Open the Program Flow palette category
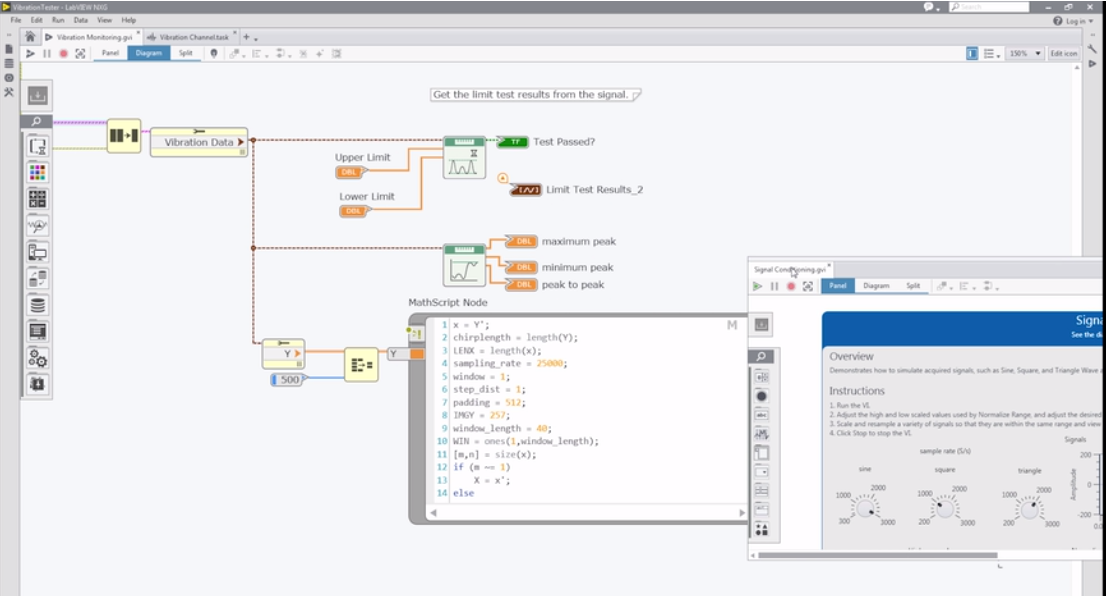The image size is (1106, 596). coord(37,146)
